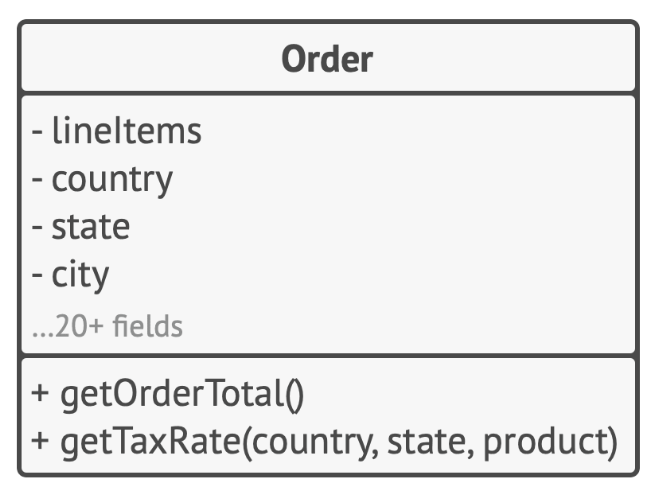
Task: Click the state parameter inside getTaxRate
Action: 429,442
